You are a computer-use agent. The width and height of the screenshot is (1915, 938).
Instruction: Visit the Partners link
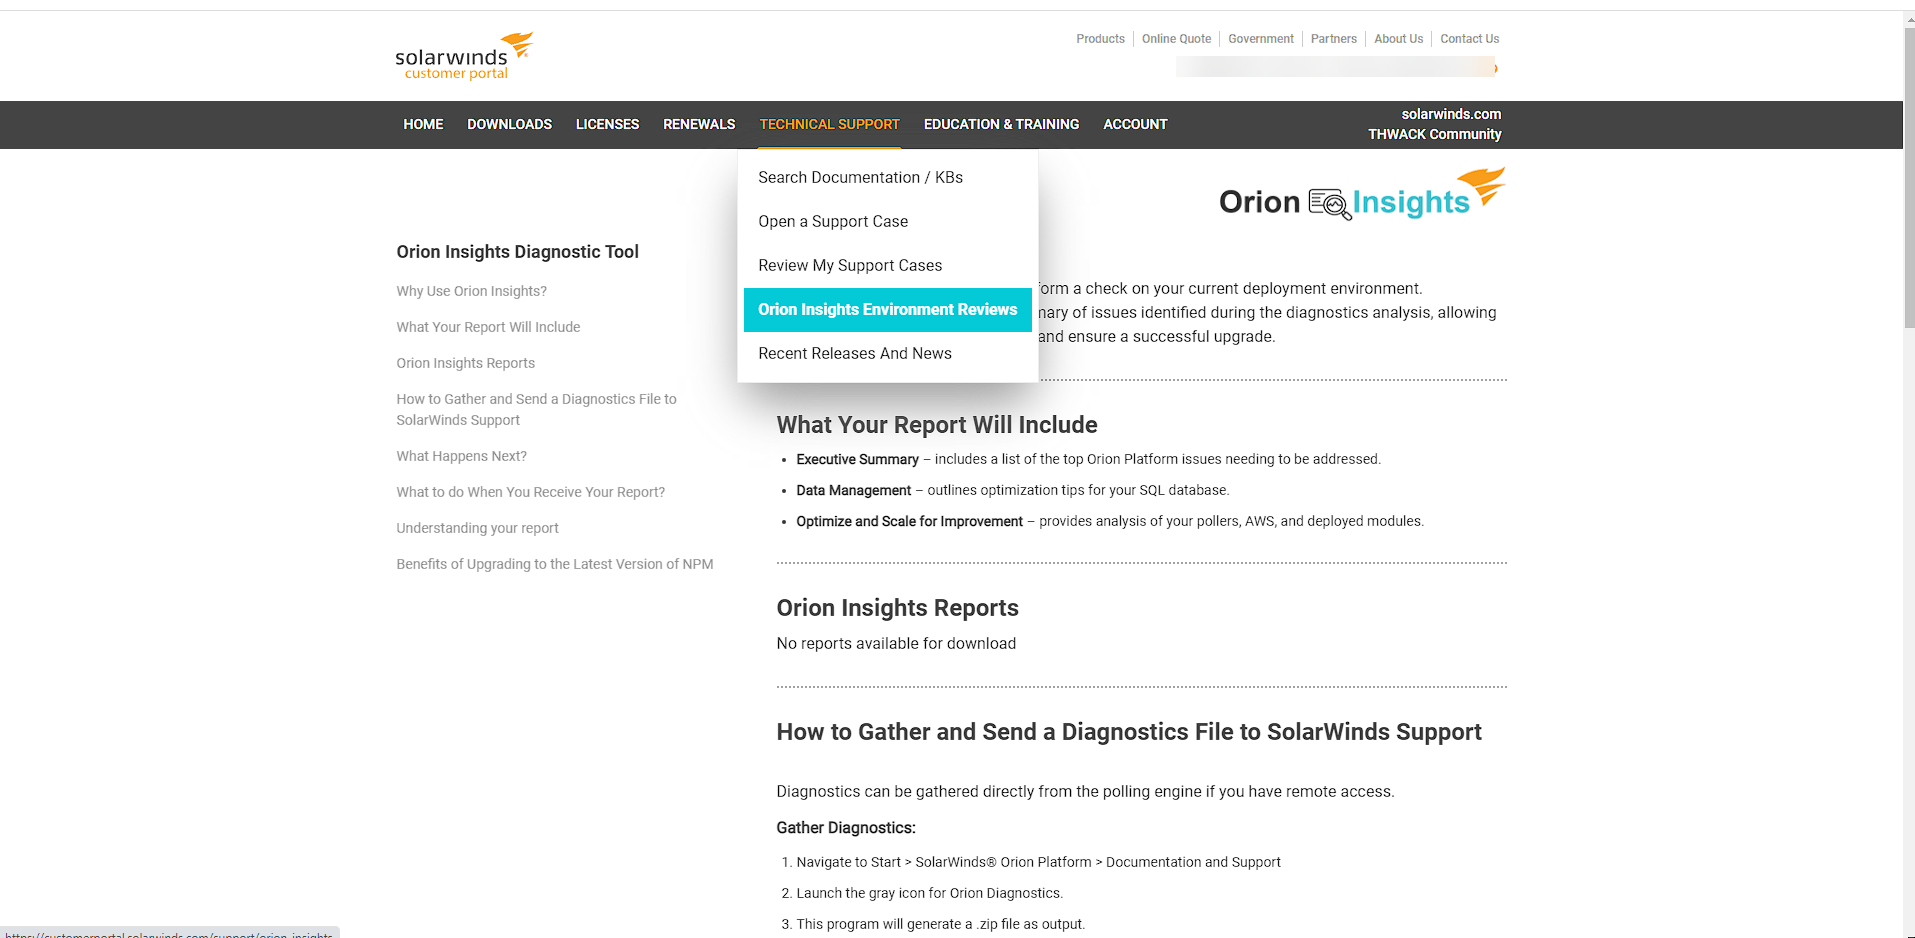(x=1333, y=39)
